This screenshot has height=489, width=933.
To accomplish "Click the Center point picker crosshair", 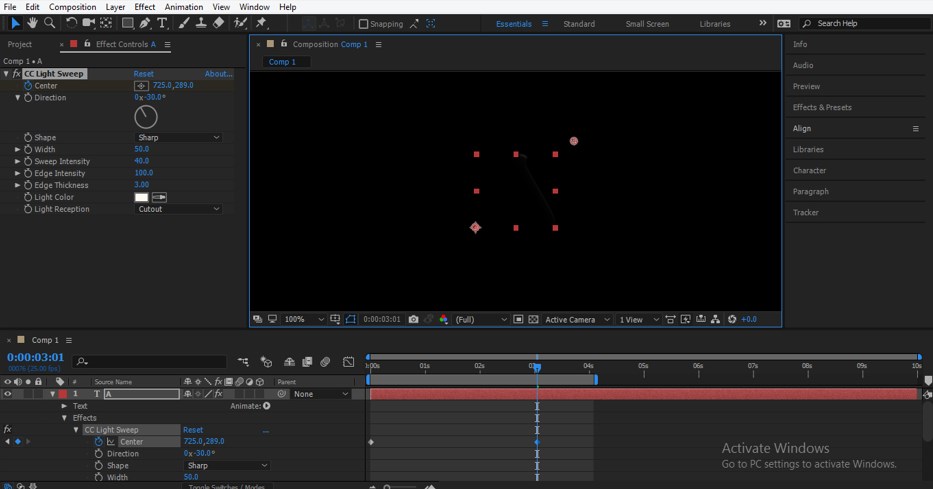I will 142,86.
